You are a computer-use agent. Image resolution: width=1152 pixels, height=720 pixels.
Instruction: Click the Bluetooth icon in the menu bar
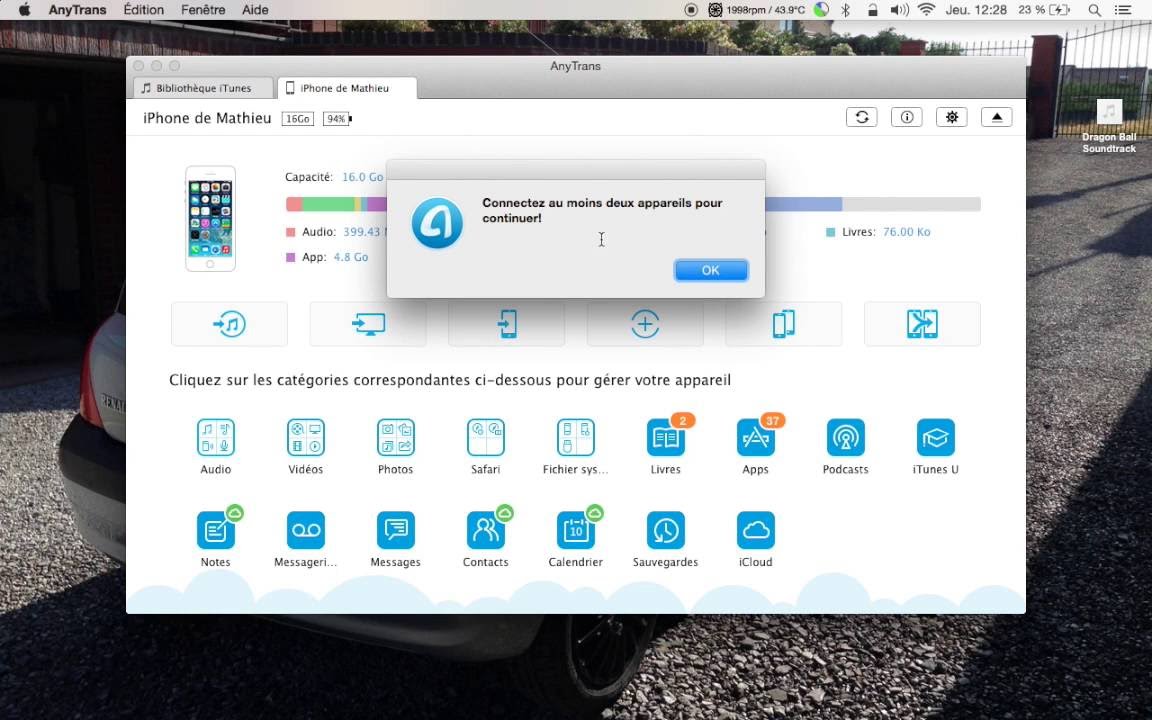click(x=846, y=10)
